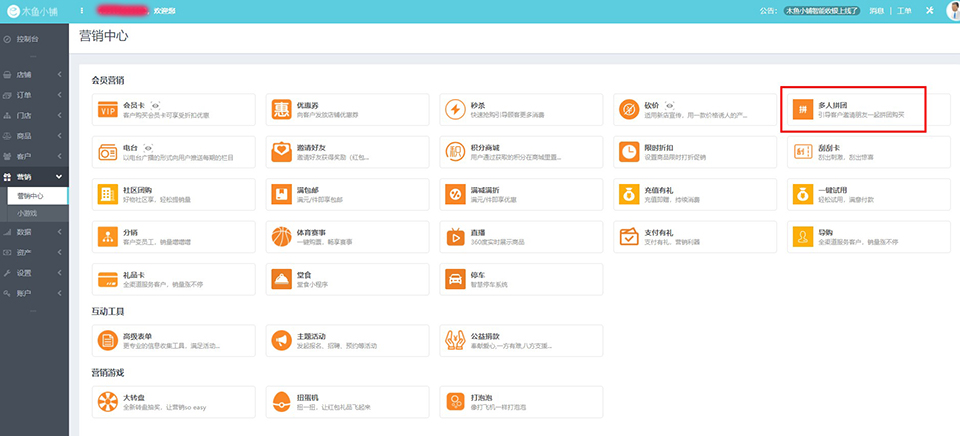Open the 会员卡 VIP card icon
Screen dimensions: 960x436
108,109
